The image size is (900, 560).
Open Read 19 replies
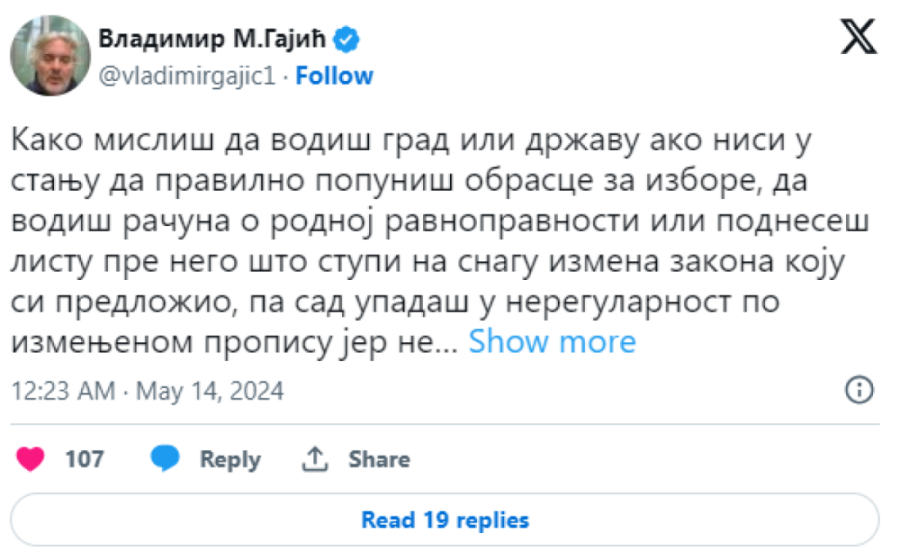click(x=445, y=520)
